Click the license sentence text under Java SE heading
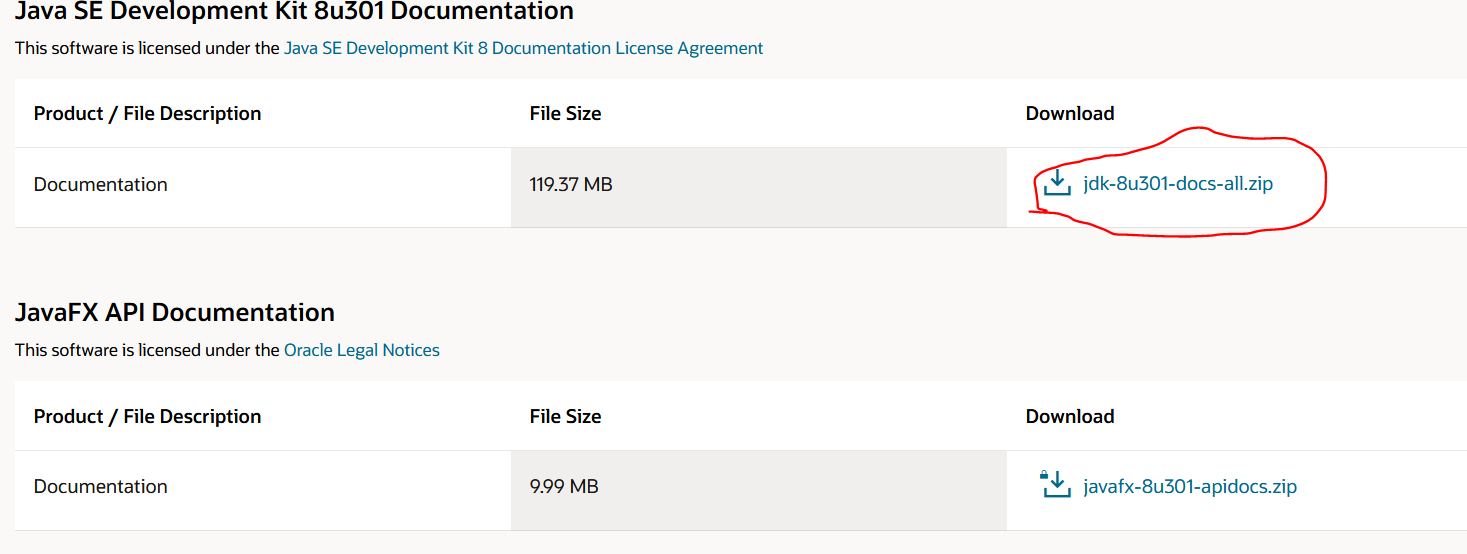Viewport: 1467px width, 554px height. click(x=147, y=48)
